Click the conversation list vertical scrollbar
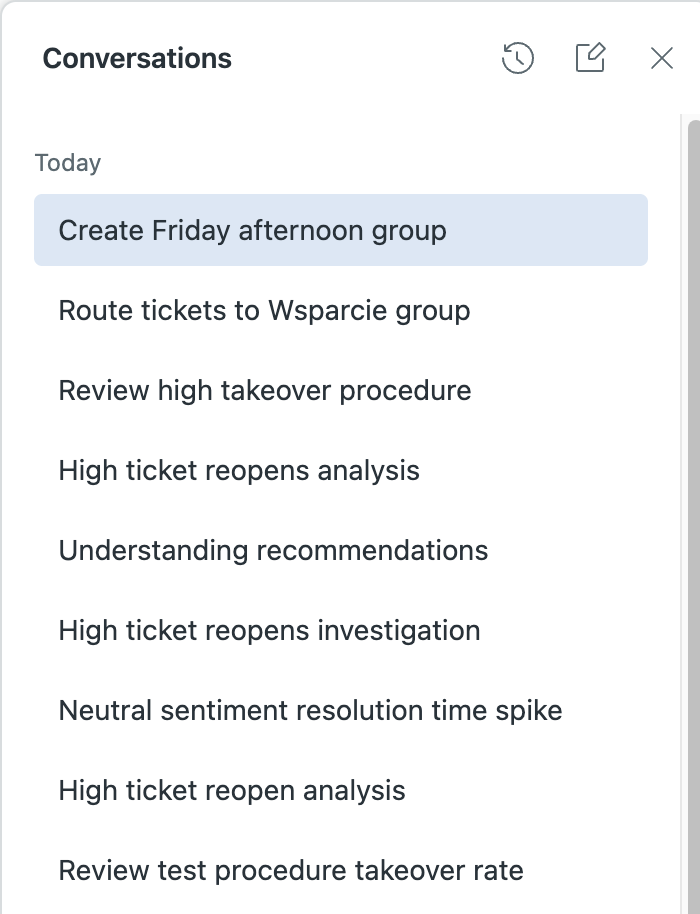 693,500
